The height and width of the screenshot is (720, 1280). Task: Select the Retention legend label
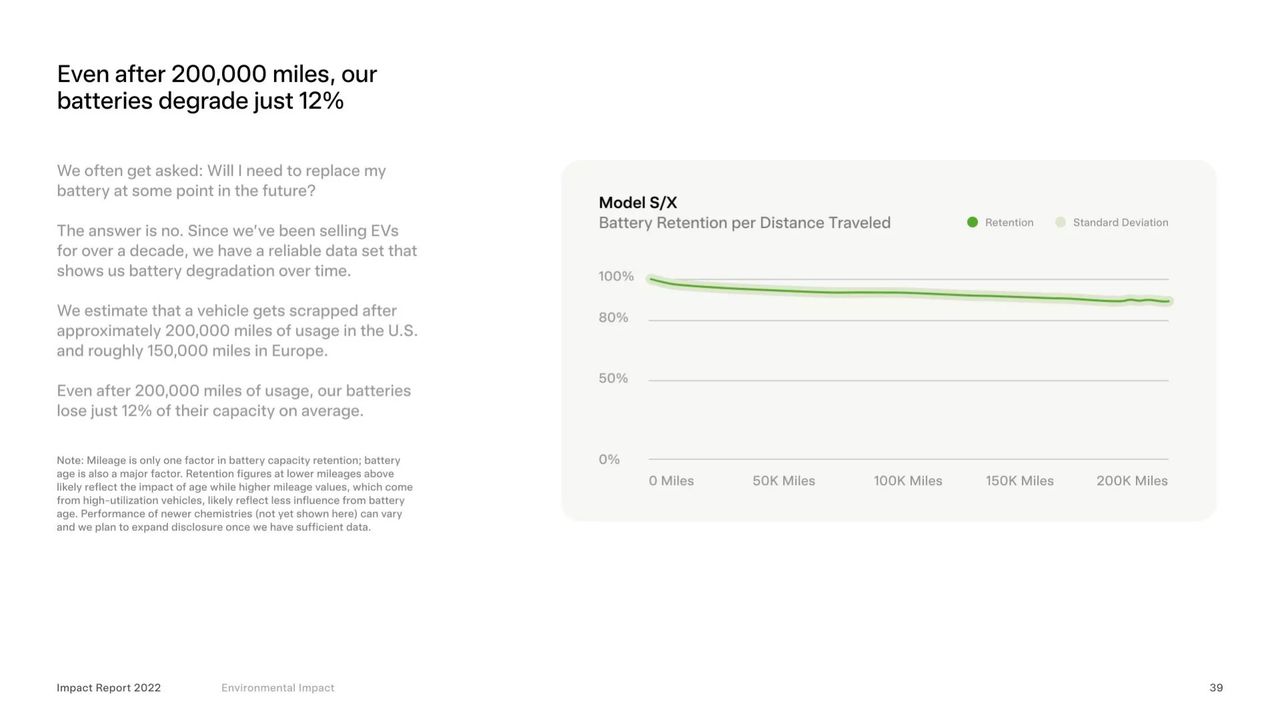tap(1009, 222)
